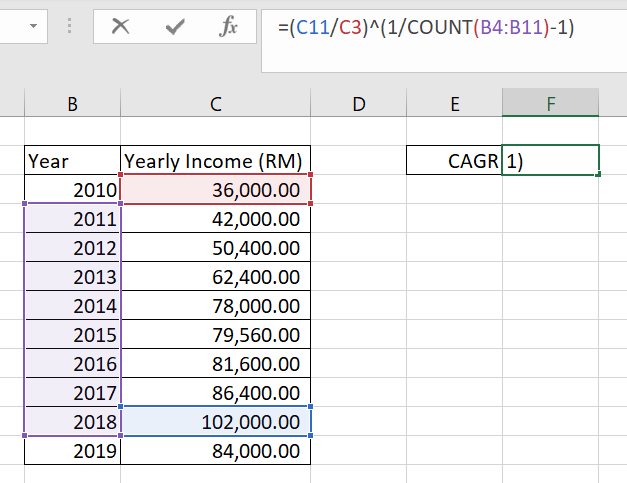The width and height of the screenshot is (627, 483).
Task: Expand the Name Box dropdown arrow
Action: coord(34,26)
